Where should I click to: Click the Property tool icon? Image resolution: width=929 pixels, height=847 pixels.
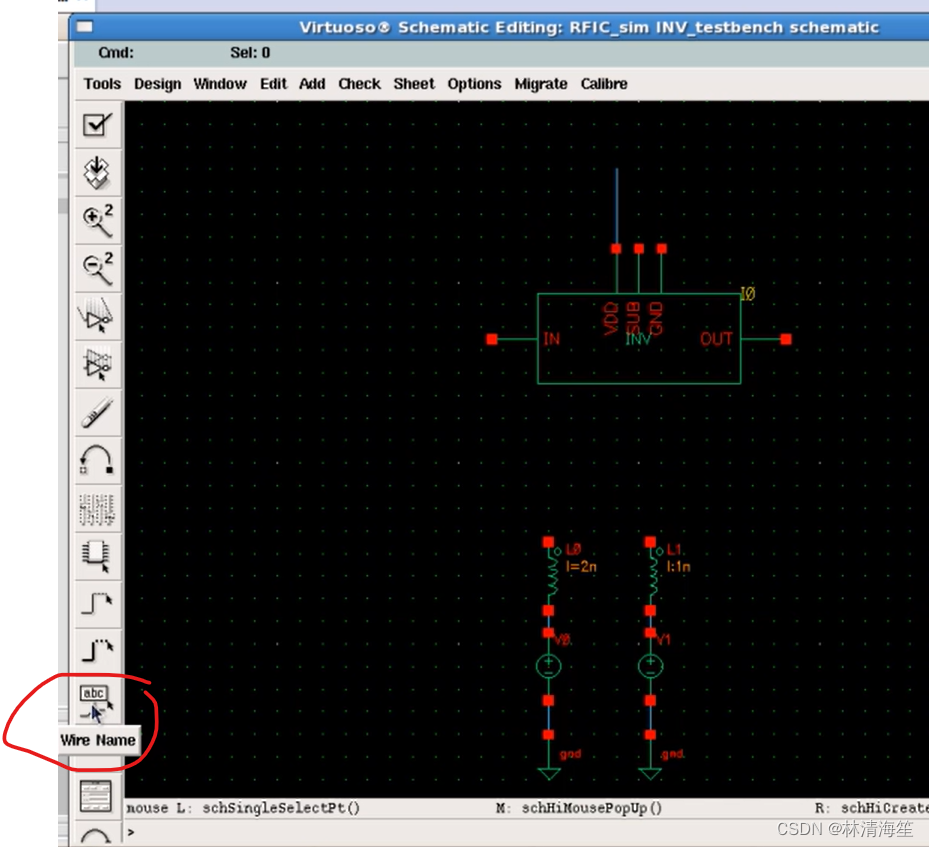pyautogui.click(x=98, y=508)
